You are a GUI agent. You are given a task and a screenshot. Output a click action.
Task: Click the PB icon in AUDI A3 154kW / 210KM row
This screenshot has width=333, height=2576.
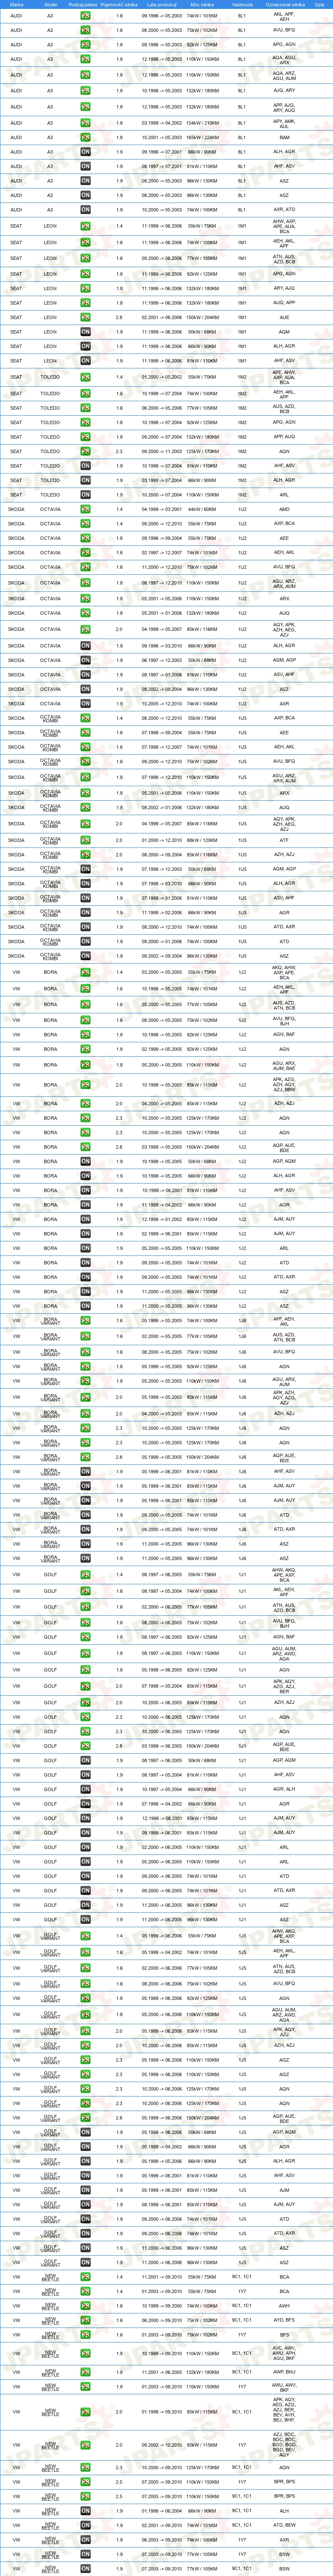tap(85, 123)
